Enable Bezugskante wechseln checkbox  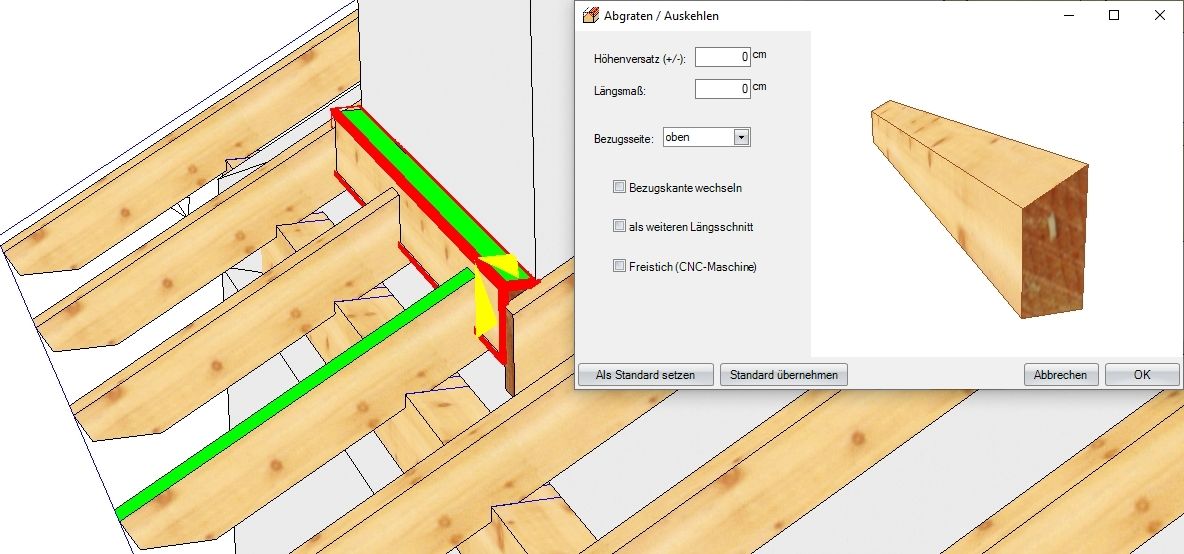pos(619,187)
